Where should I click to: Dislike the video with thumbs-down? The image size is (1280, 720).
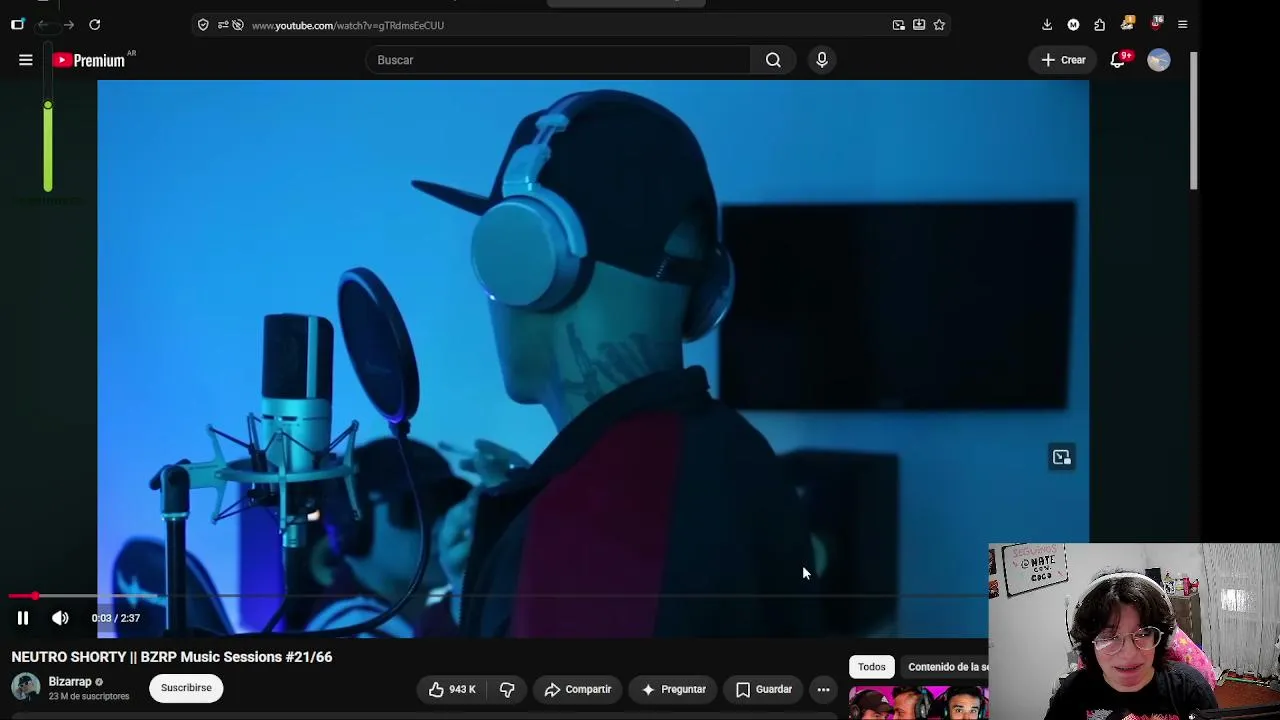pos(507,689)
